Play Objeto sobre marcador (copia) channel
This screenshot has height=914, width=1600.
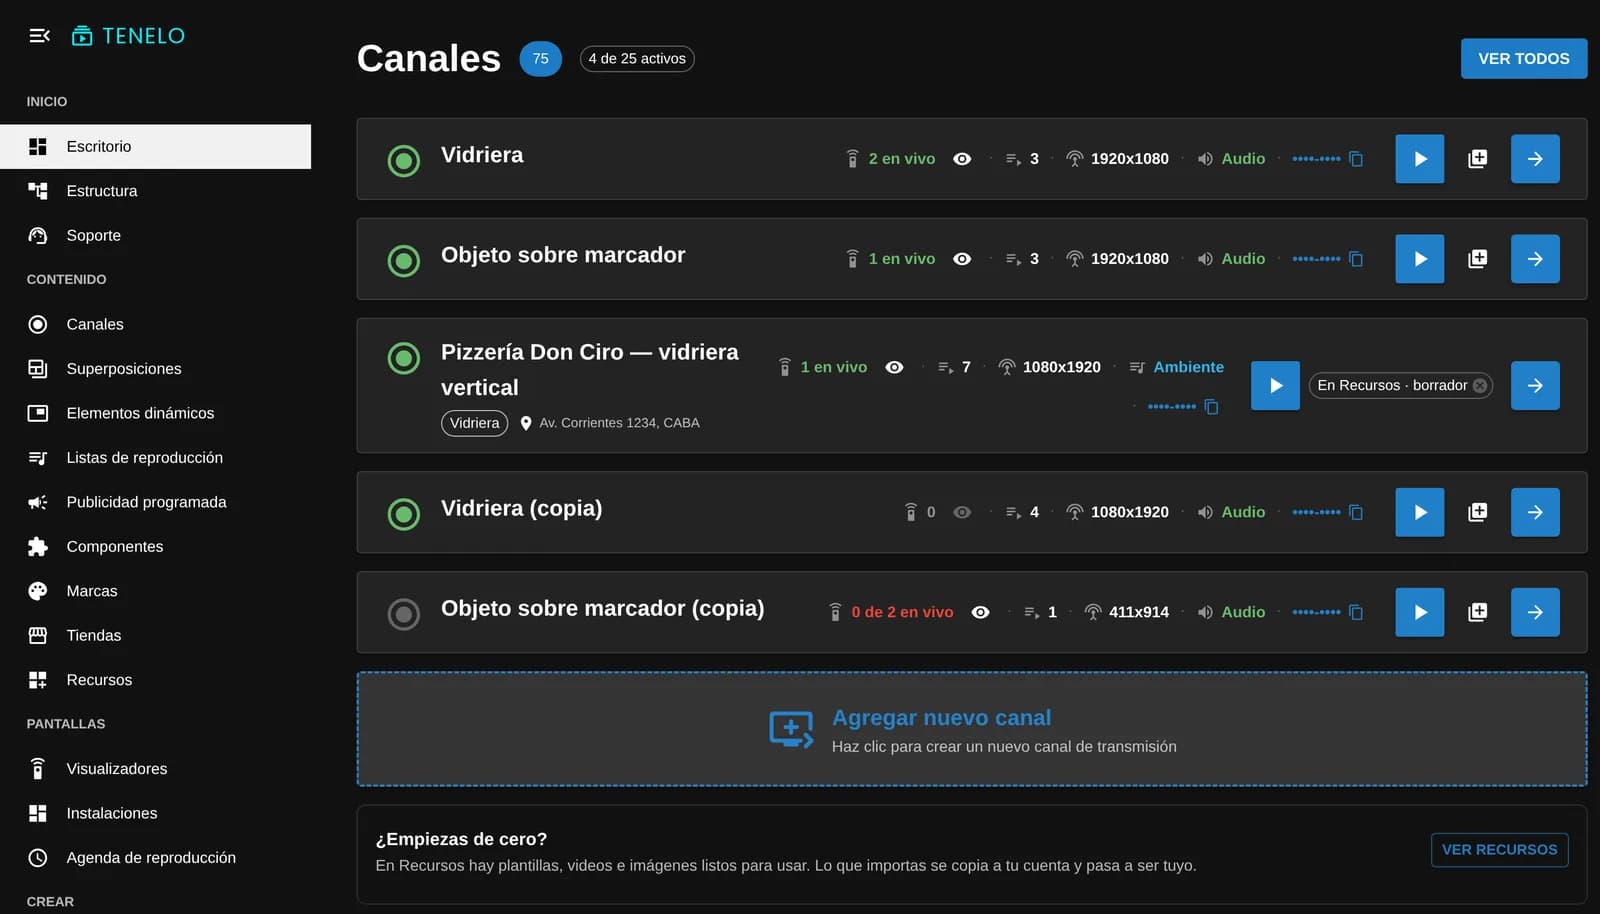point(1420,612)
